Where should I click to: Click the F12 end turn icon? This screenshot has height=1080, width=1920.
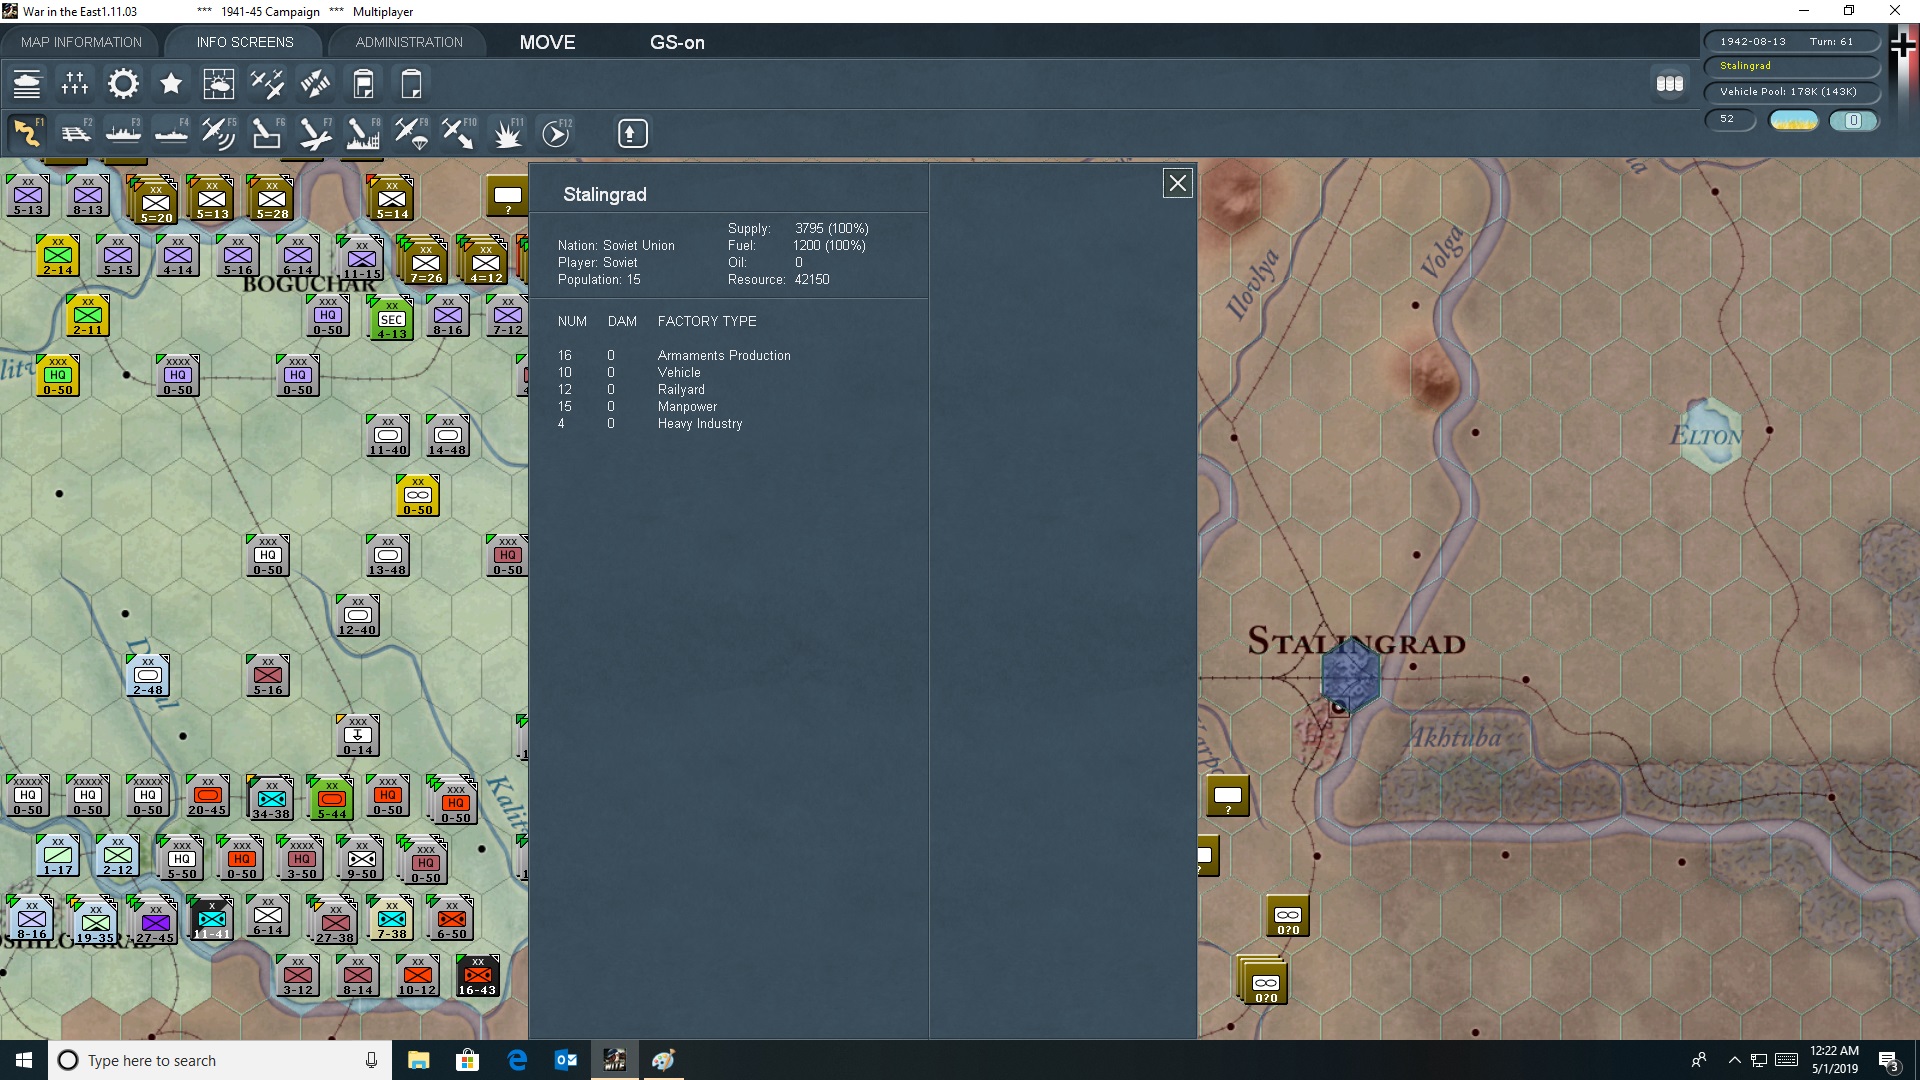(556, 133)
